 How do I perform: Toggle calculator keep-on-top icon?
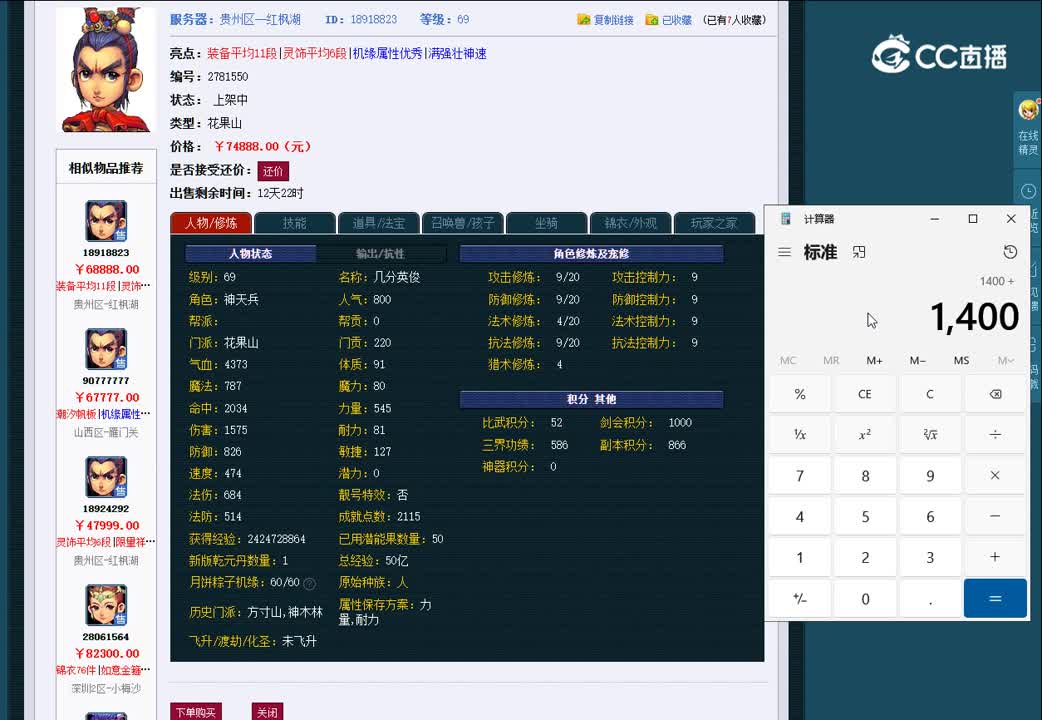click(x=859, y=252)
